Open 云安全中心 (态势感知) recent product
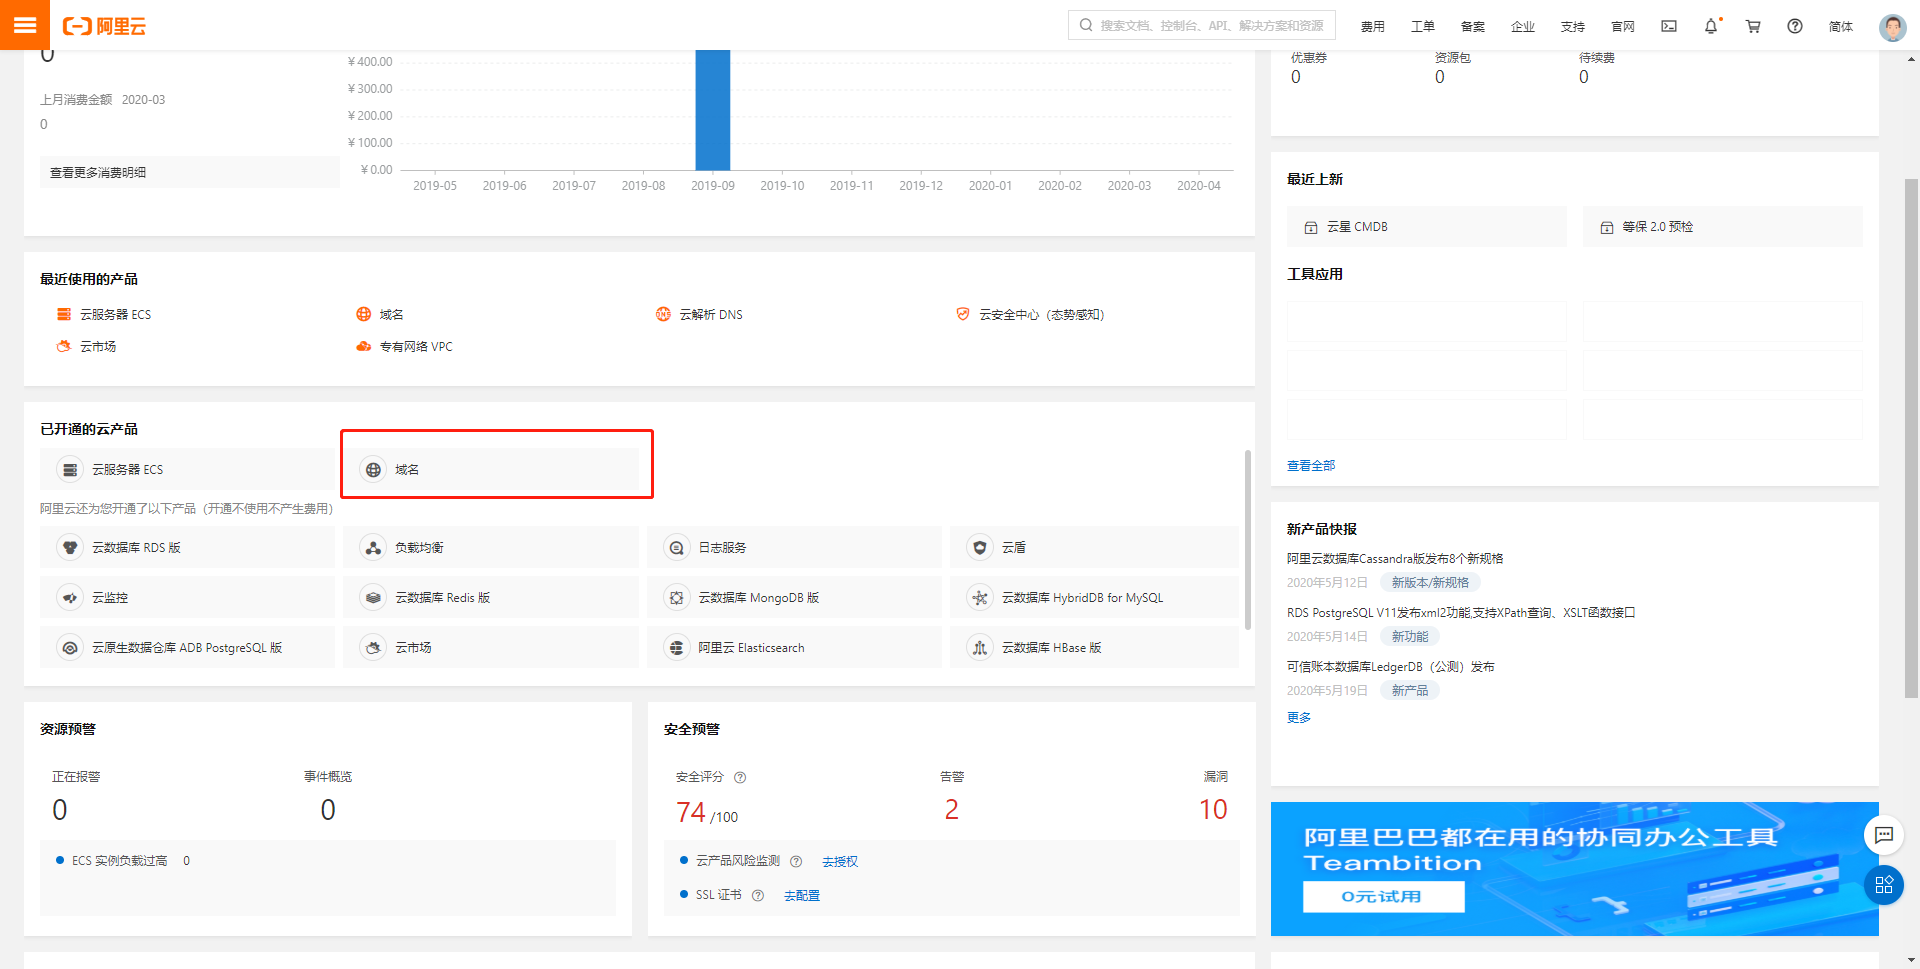Image resolution: width=1920 pixels, height=969 pixels. (x=1030, y=314)
